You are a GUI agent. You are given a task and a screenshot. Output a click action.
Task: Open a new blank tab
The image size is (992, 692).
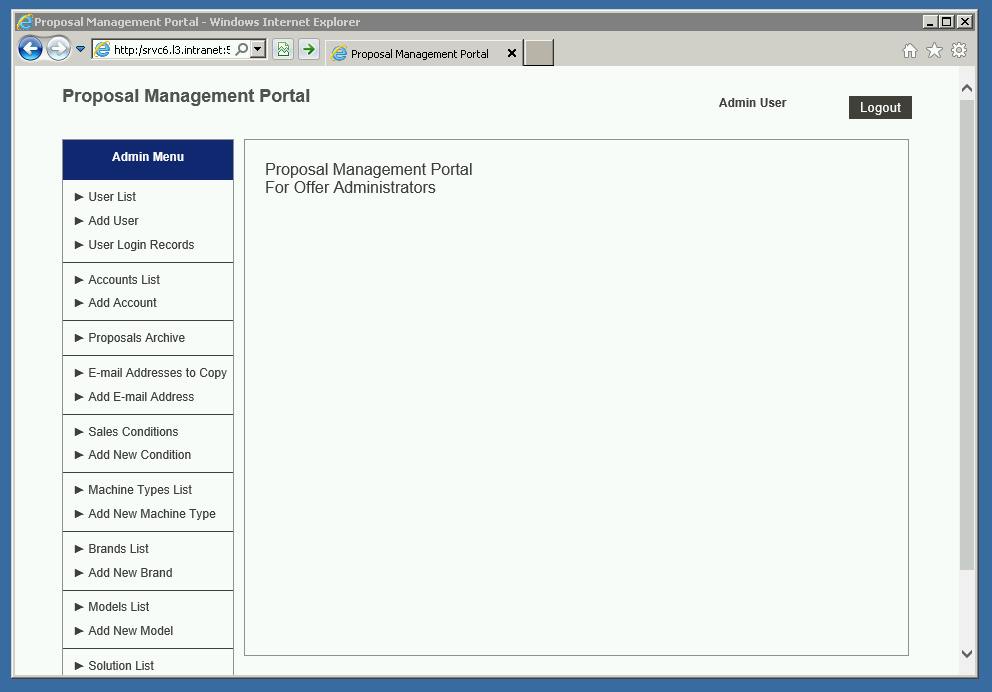(538, 53)
